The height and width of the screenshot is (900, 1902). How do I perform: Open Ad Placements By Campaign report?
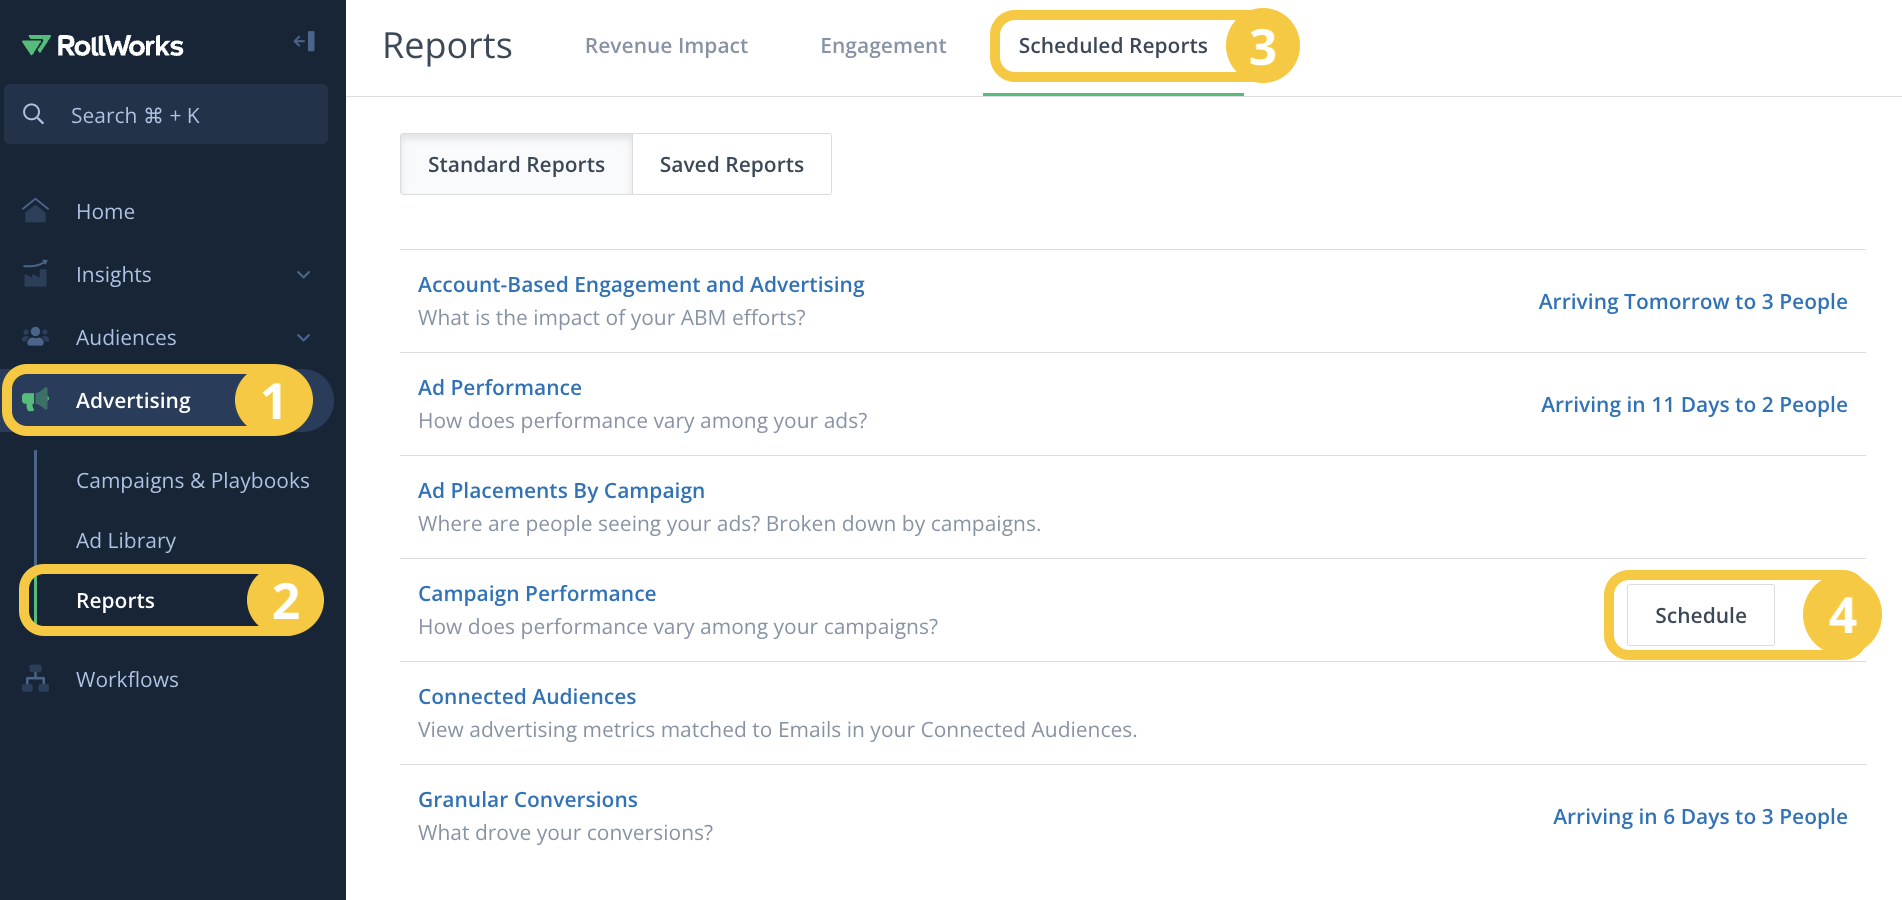click(561, 491)
